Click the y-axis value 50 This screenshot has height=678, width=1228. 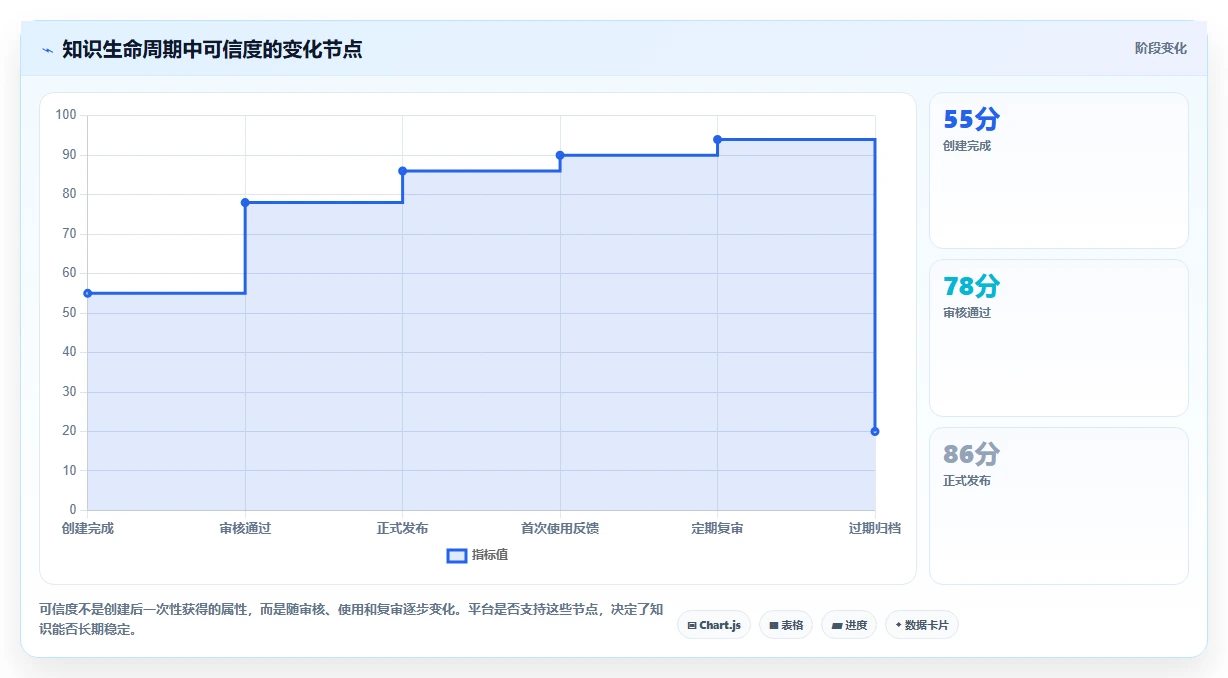click(x=69, y=313)
